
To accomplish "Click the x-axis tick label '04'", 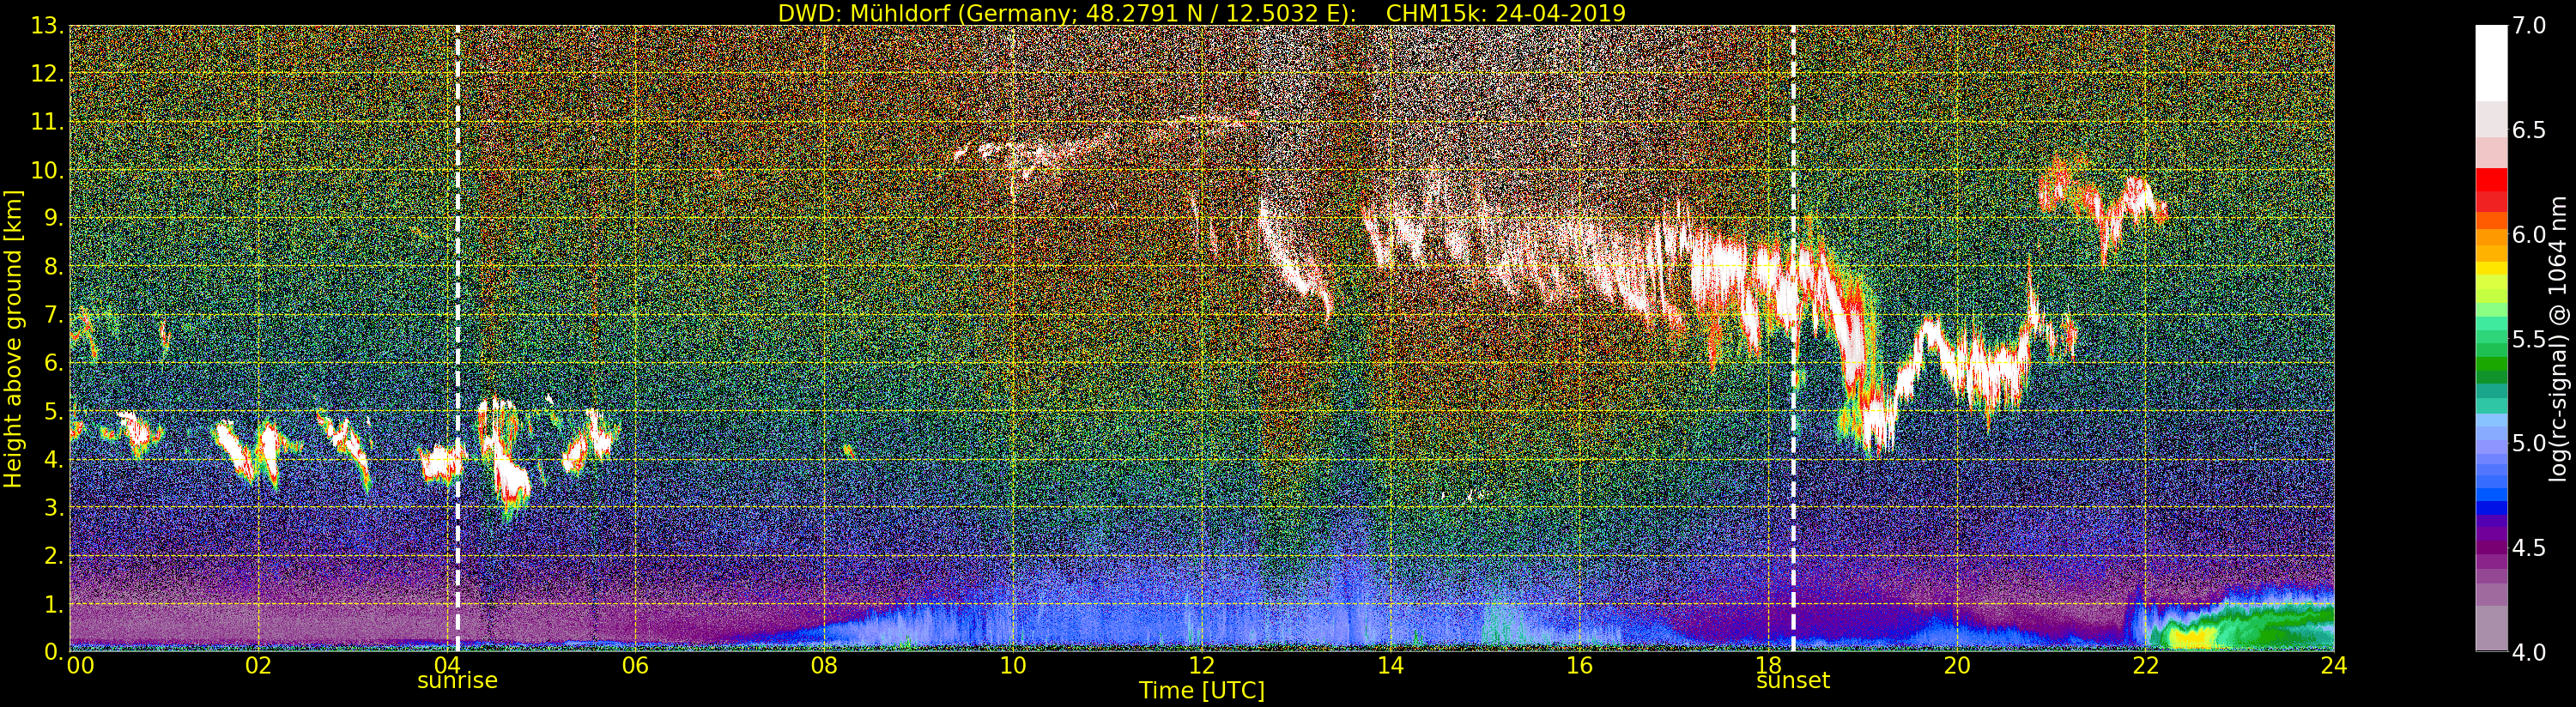I will click(446, 666).
